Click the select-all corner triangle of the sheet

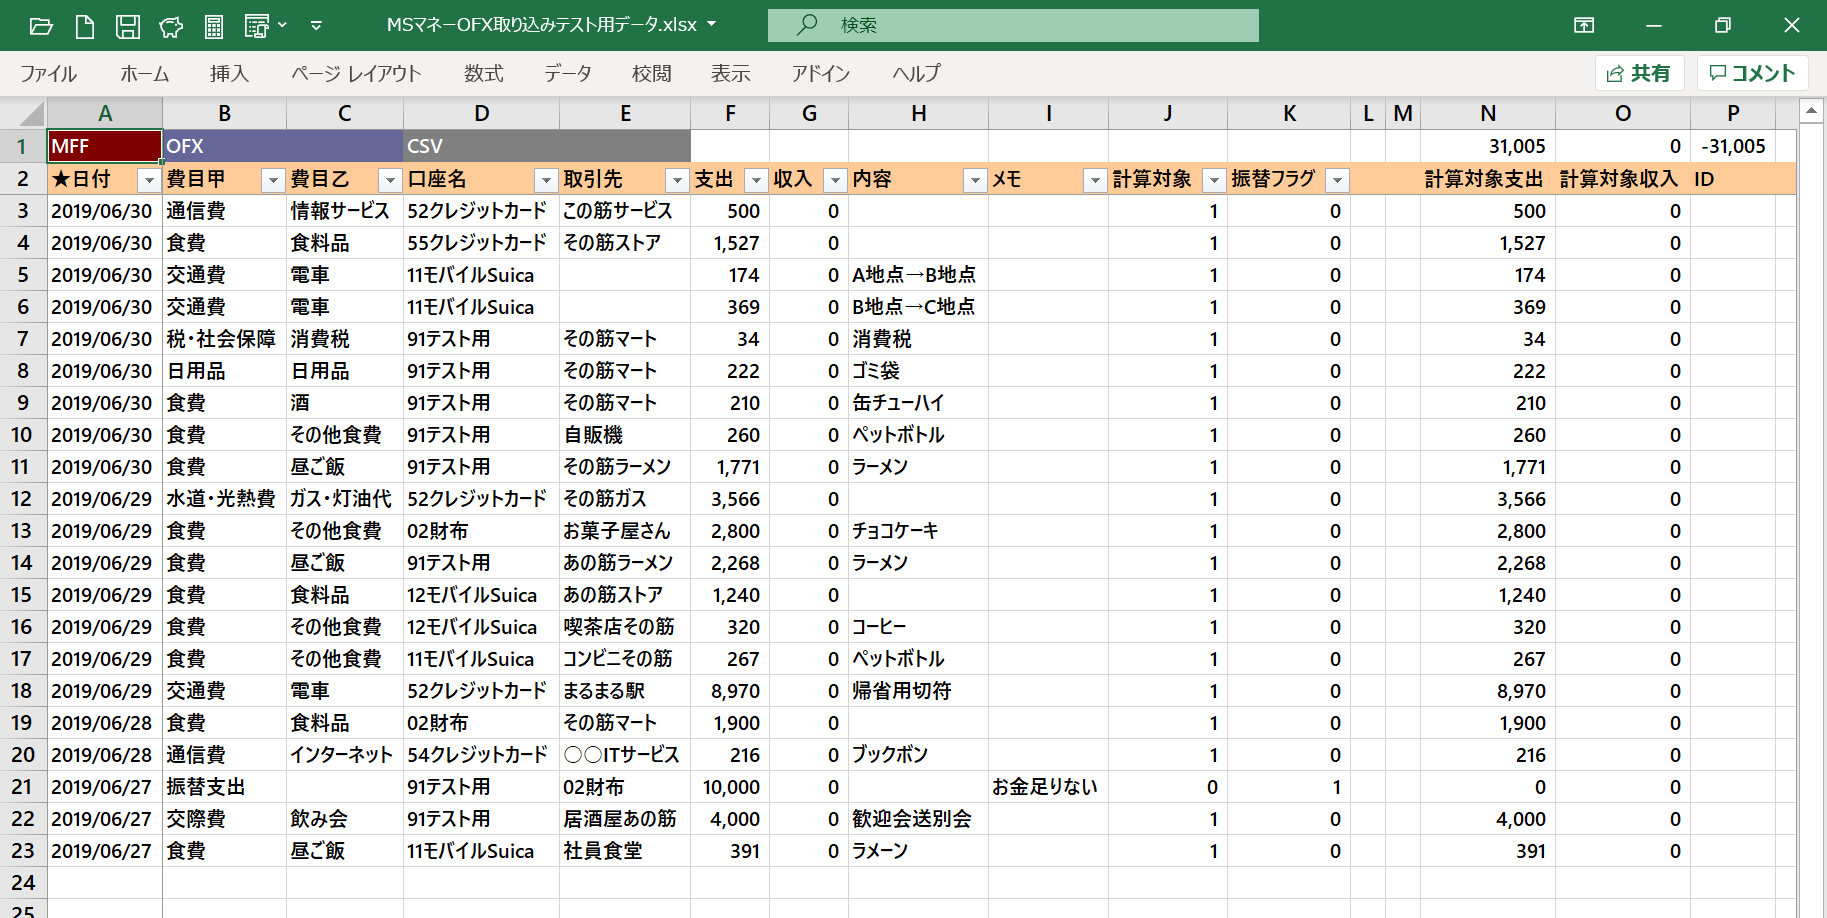(x=31, y=113)
